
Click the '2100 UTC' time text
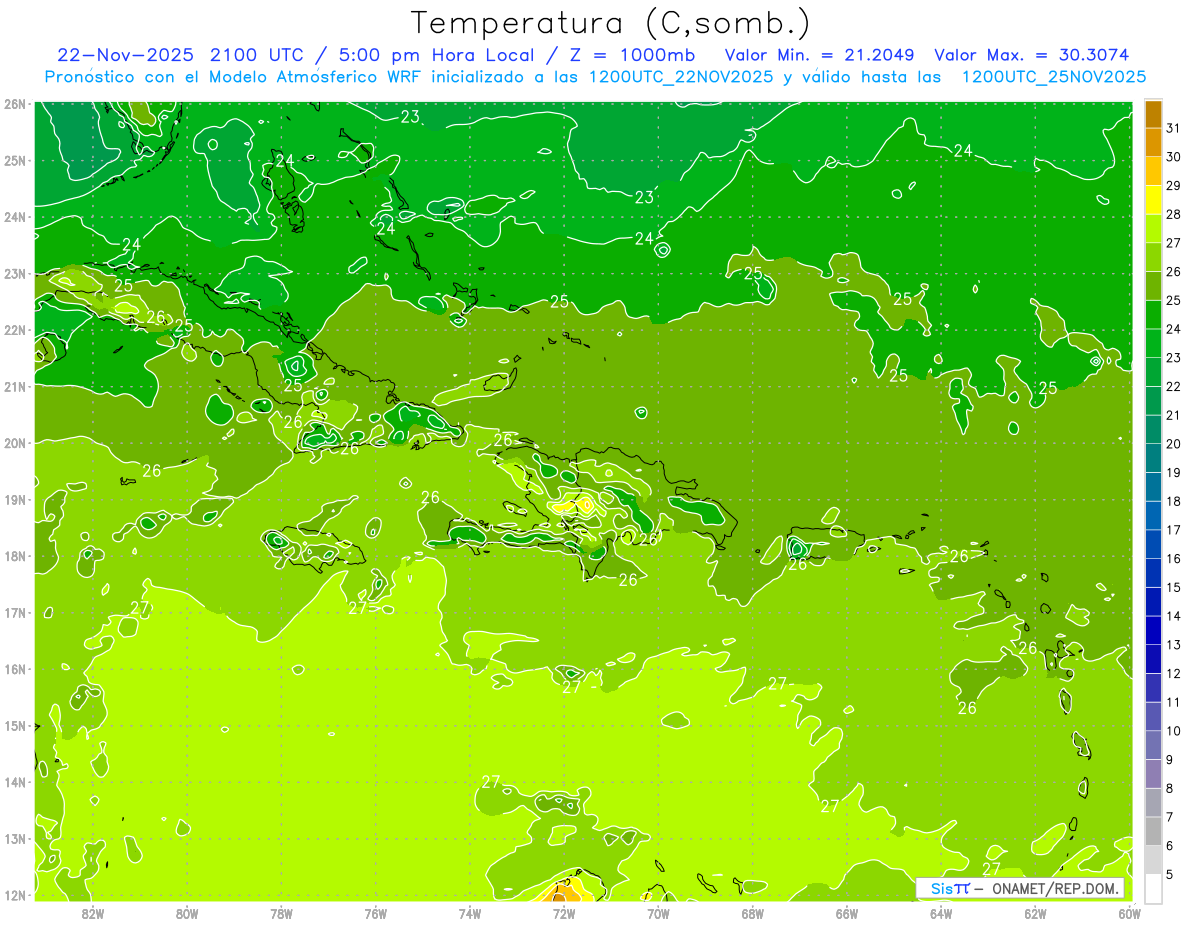coord(258,54)
